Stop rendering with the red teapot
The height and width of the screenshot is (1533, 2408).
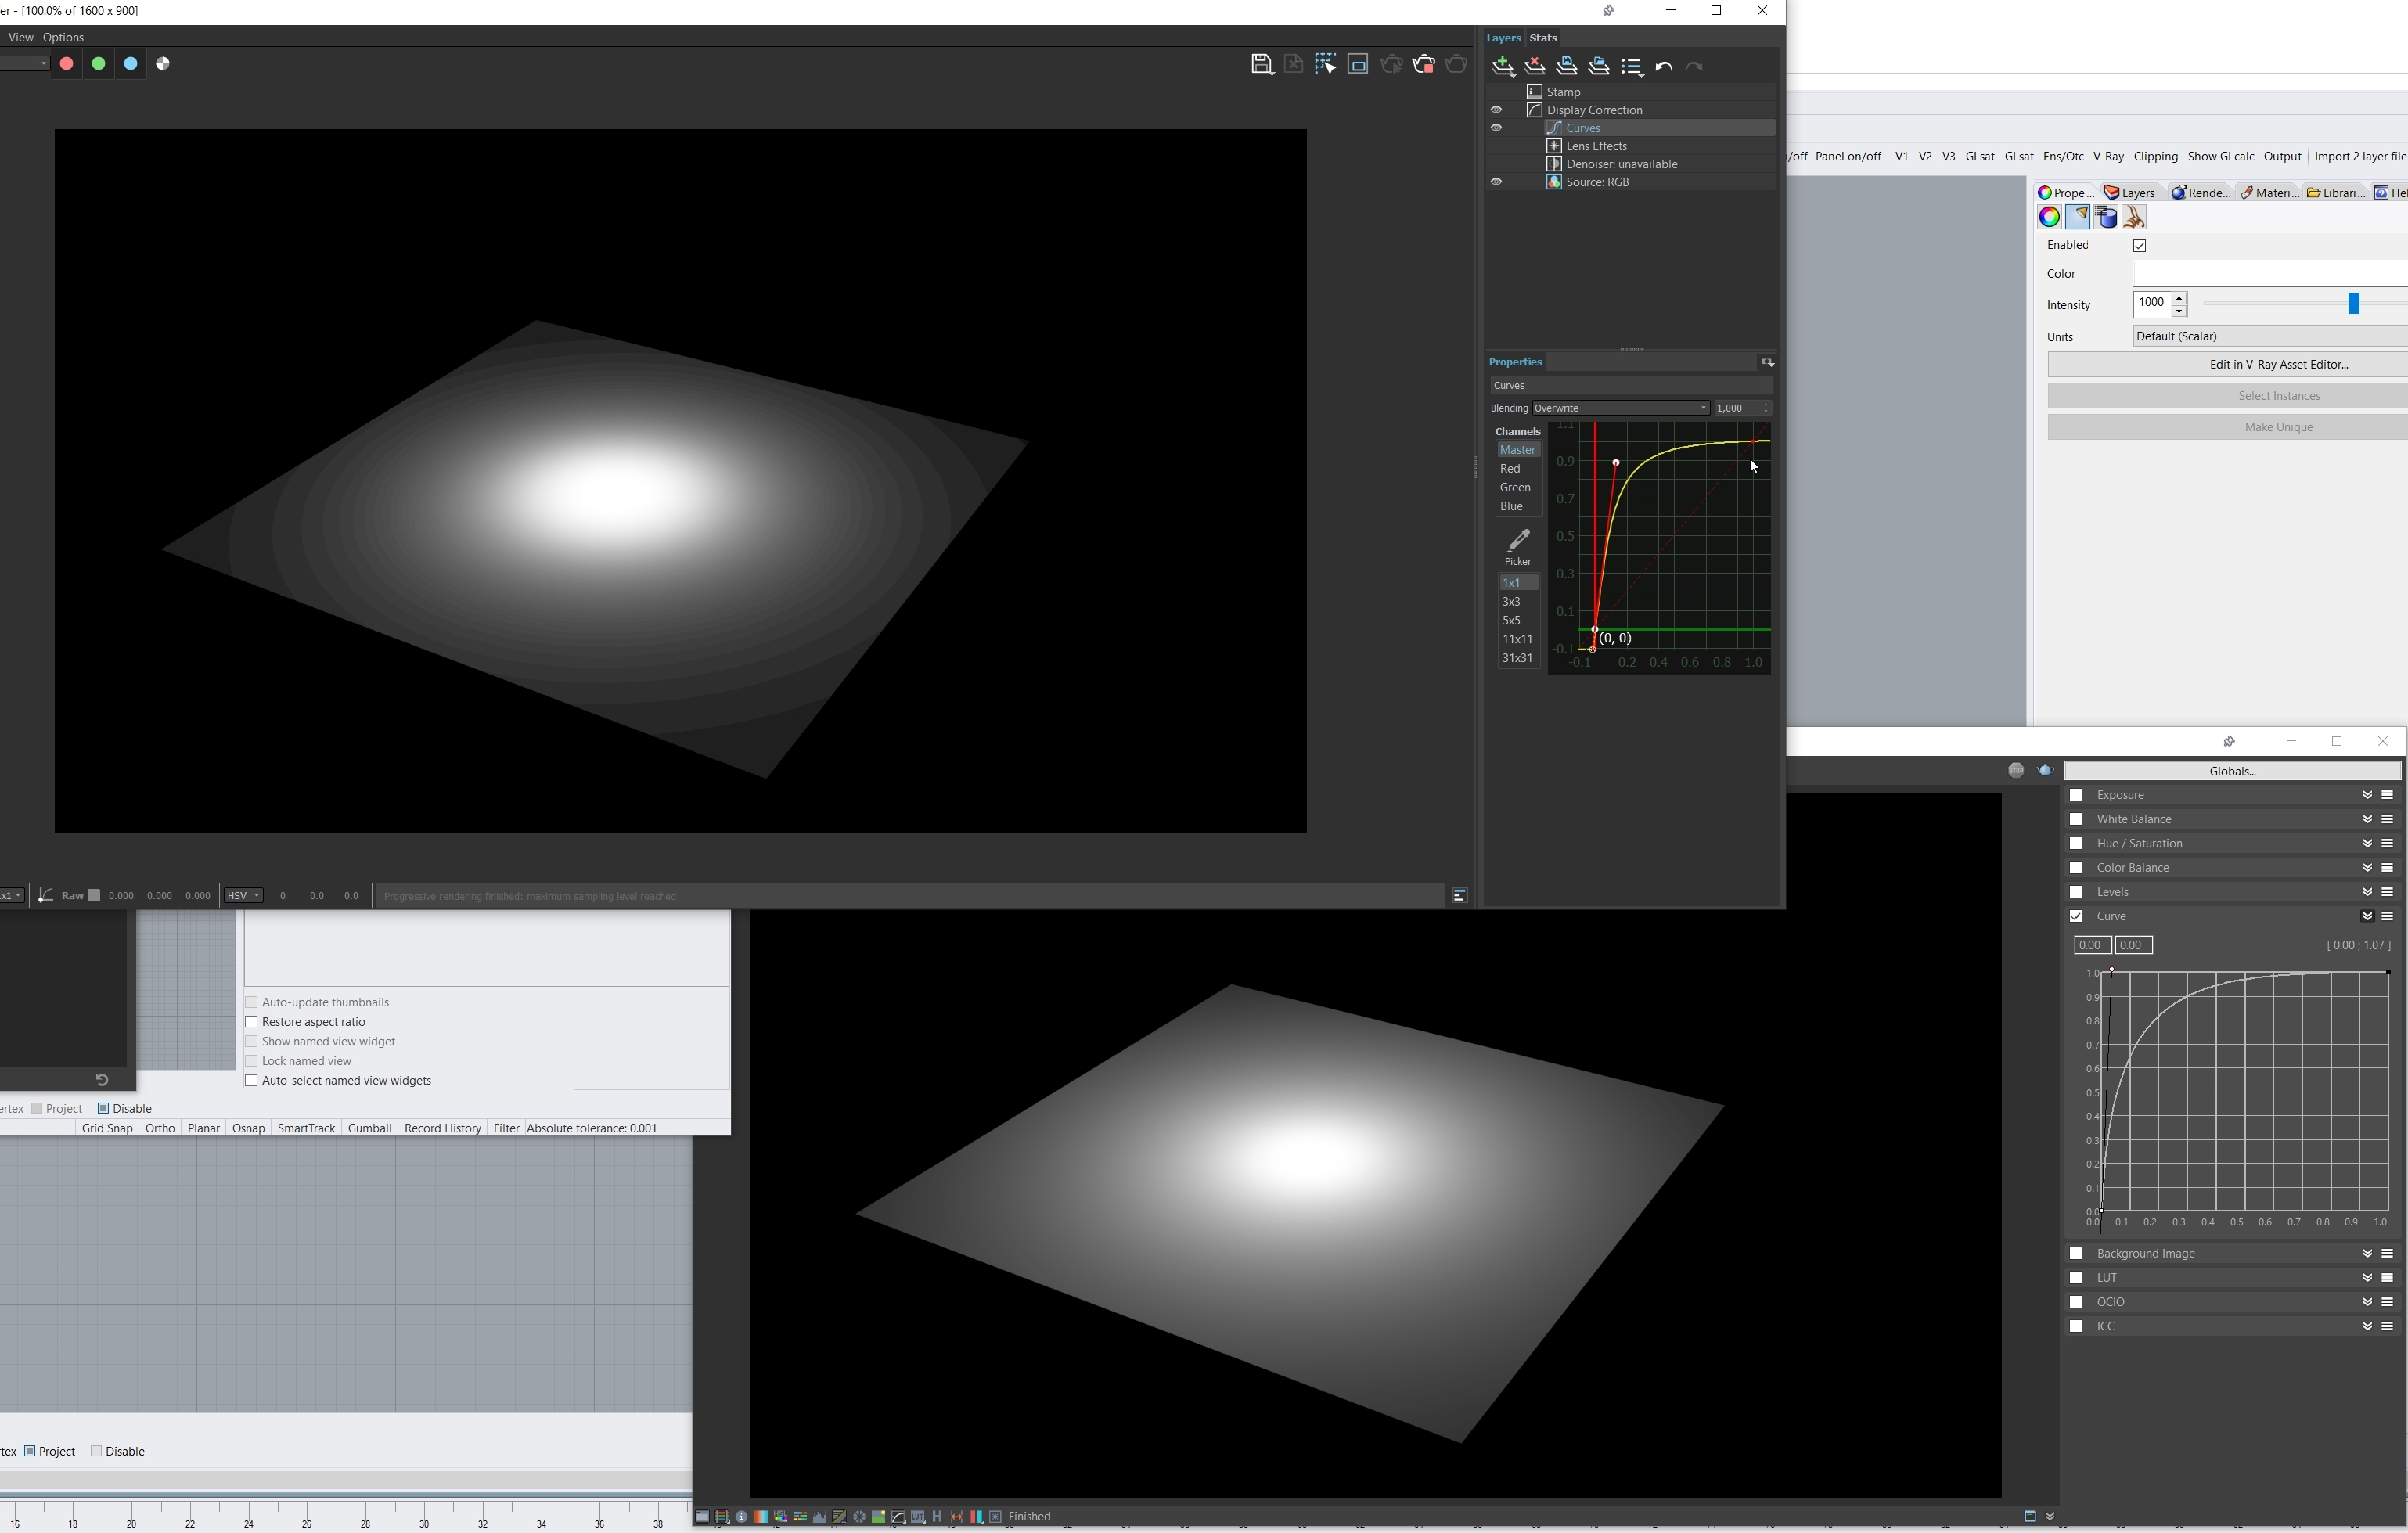[x=1424, y=65]
